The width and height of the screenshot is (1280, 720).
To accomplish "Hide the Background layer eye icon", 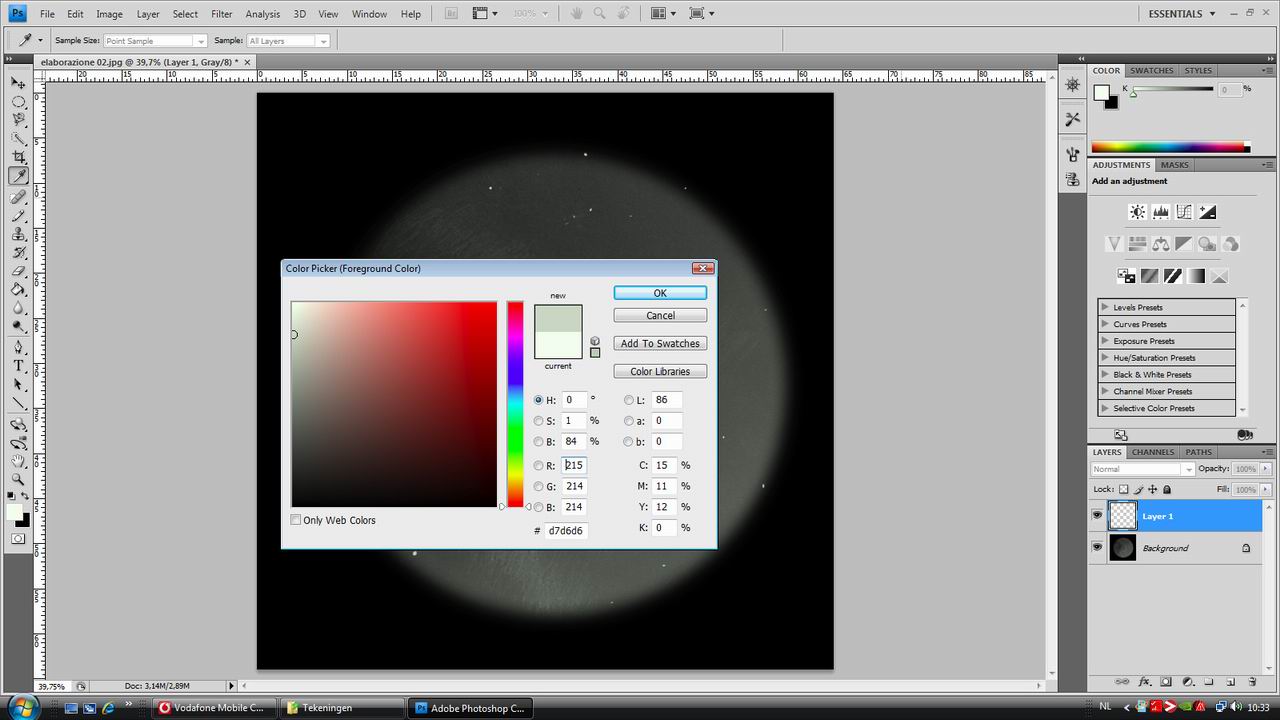I will click(x=1097, y=548).
